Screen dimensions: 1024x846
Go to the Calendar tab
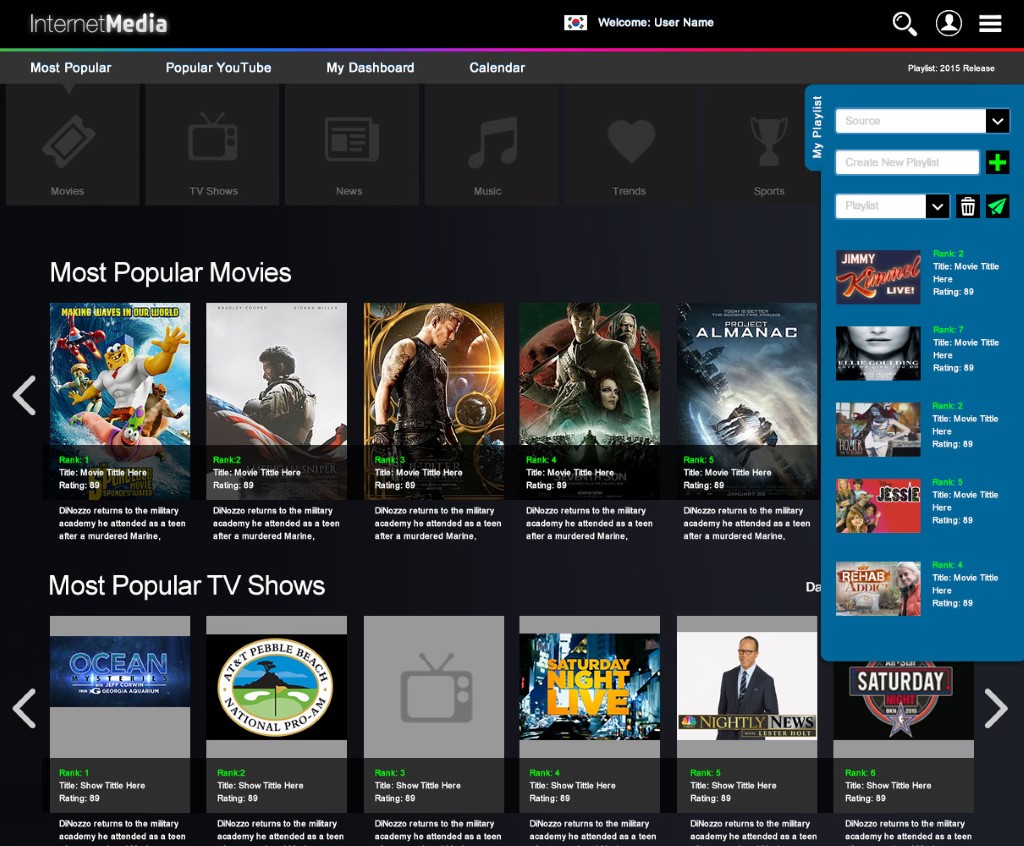[497, 68]
